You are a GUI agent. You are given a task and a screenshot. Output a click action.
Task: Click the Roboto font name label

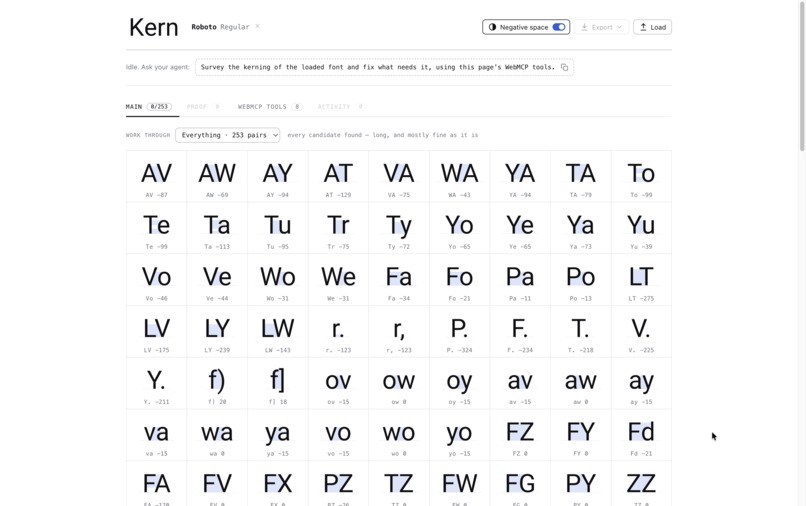[204, 27]
